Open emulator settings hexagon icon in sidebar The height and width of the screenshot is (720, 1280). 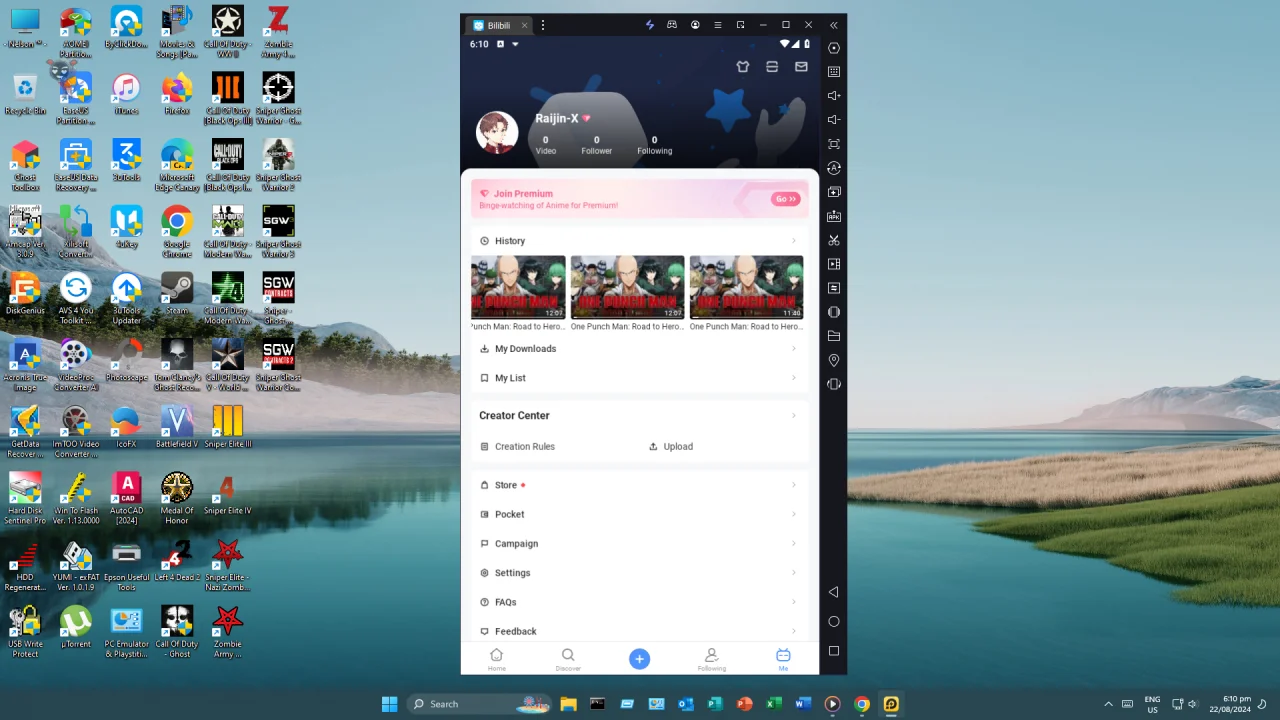pos(834,48)
